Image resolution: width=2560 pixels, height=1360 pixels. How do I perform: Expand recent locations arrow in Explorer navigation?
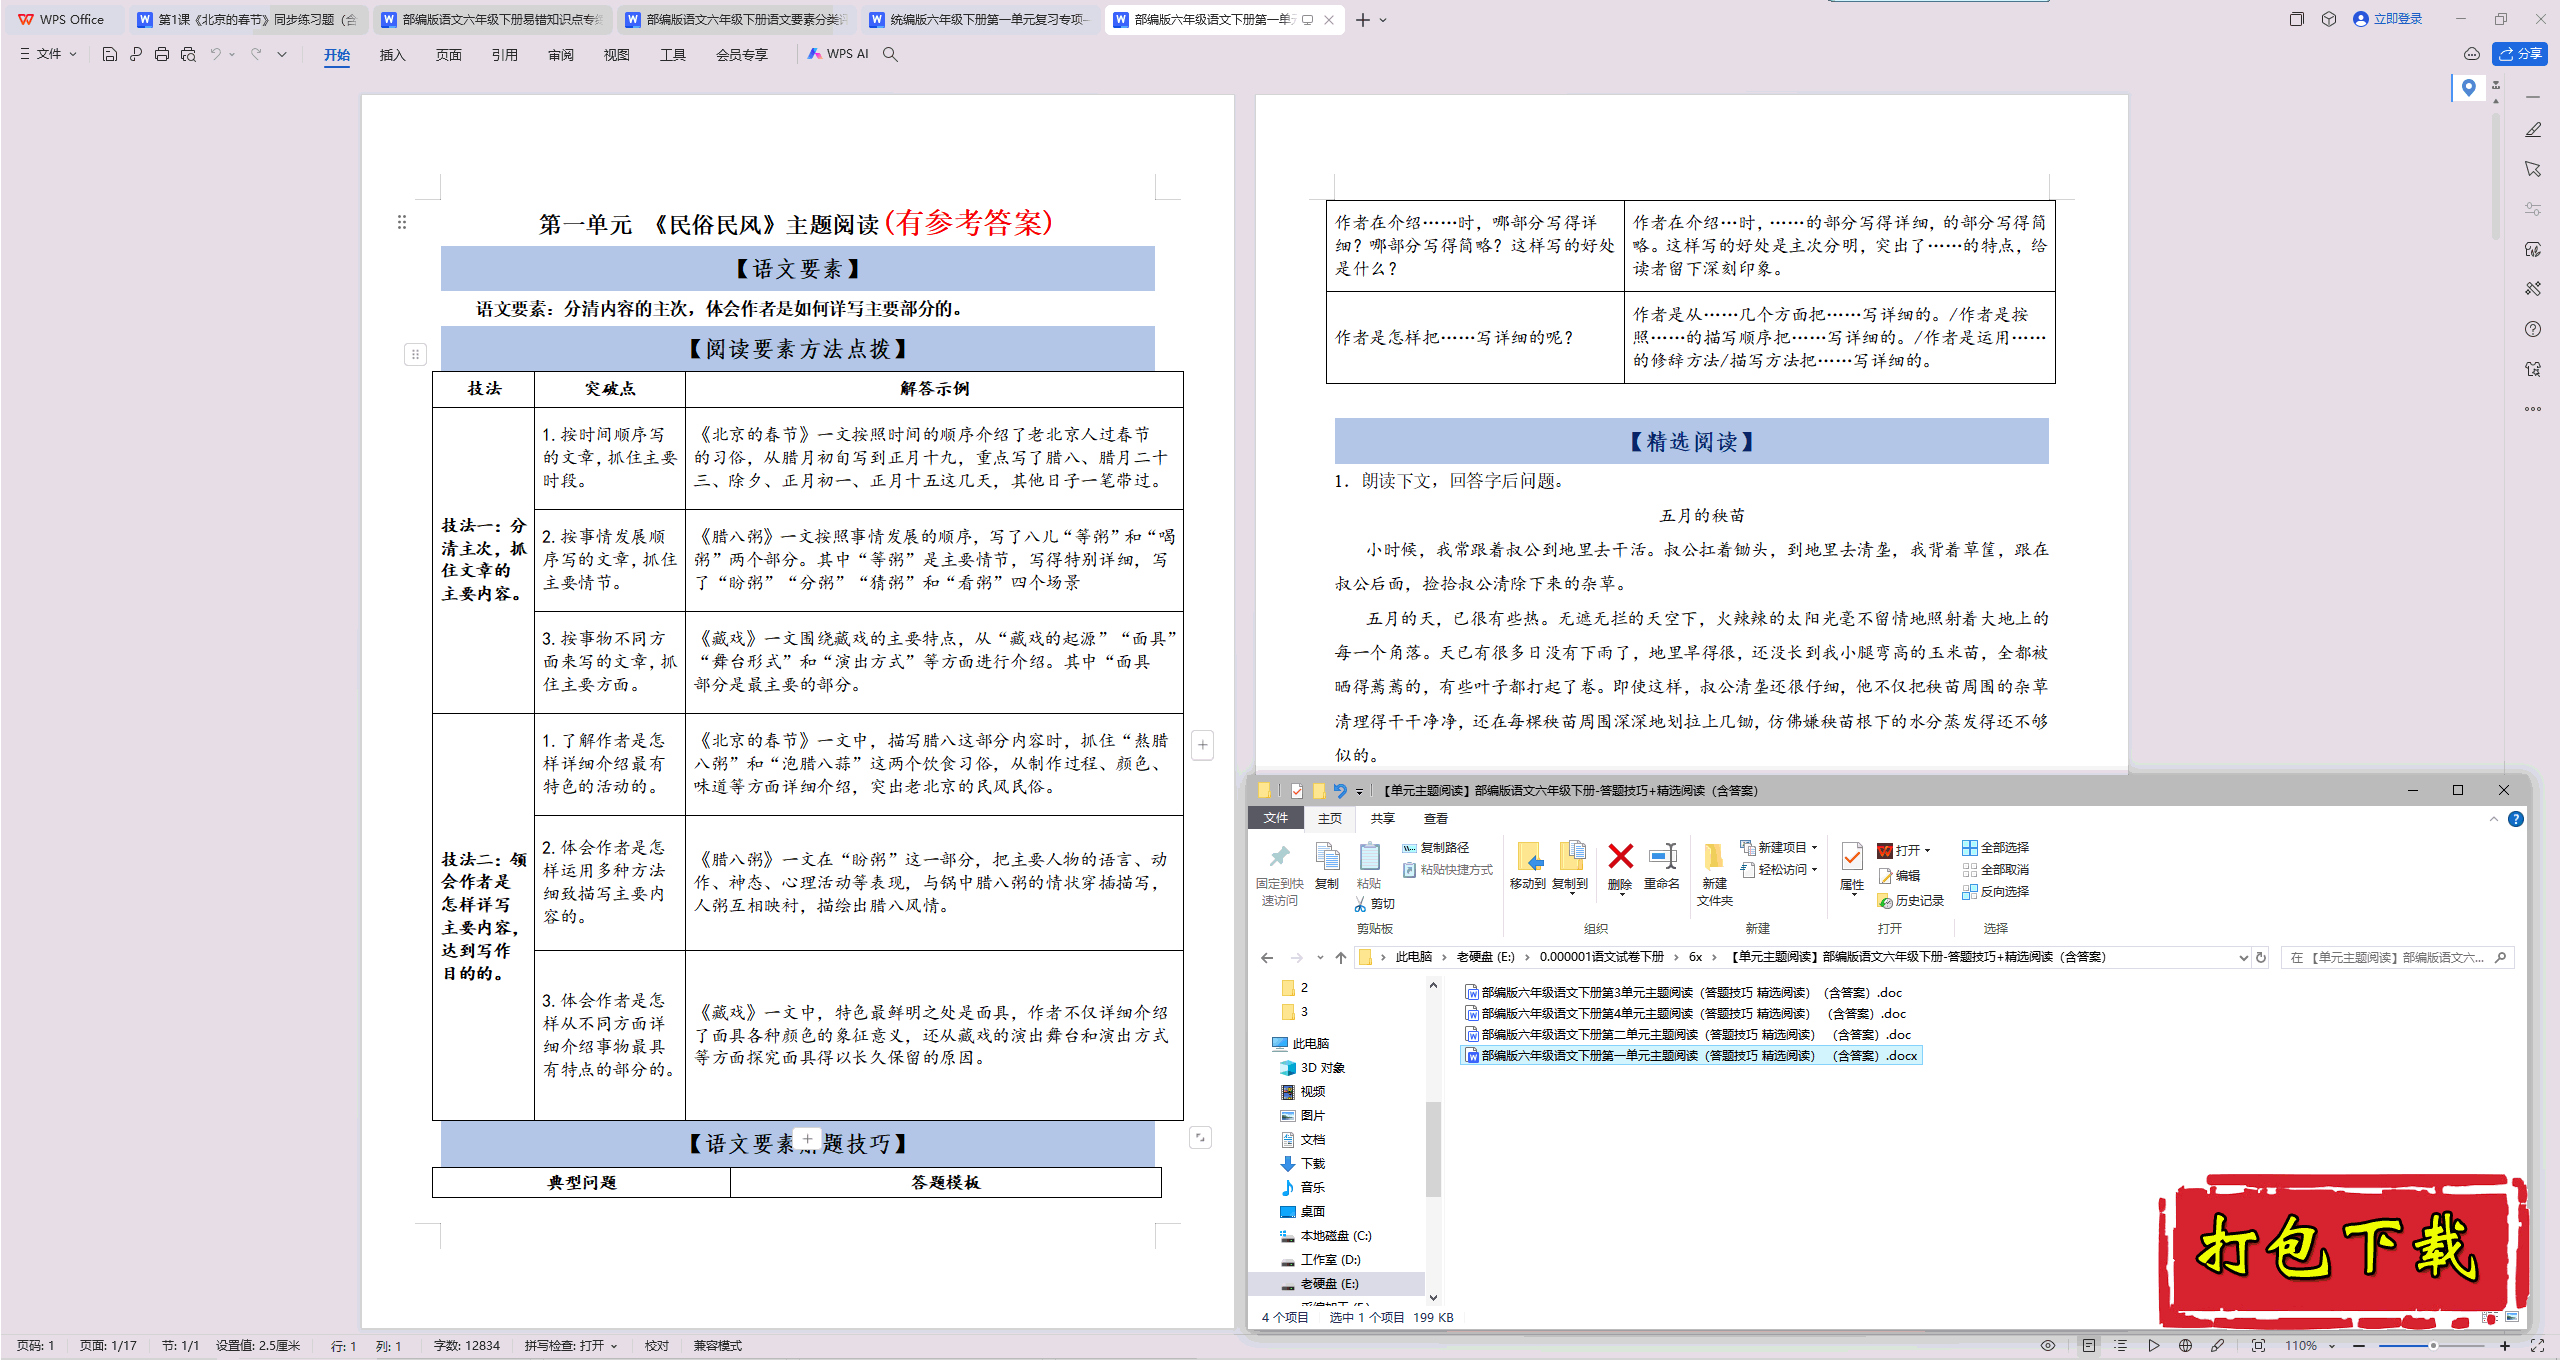[x=1320, y=957]
